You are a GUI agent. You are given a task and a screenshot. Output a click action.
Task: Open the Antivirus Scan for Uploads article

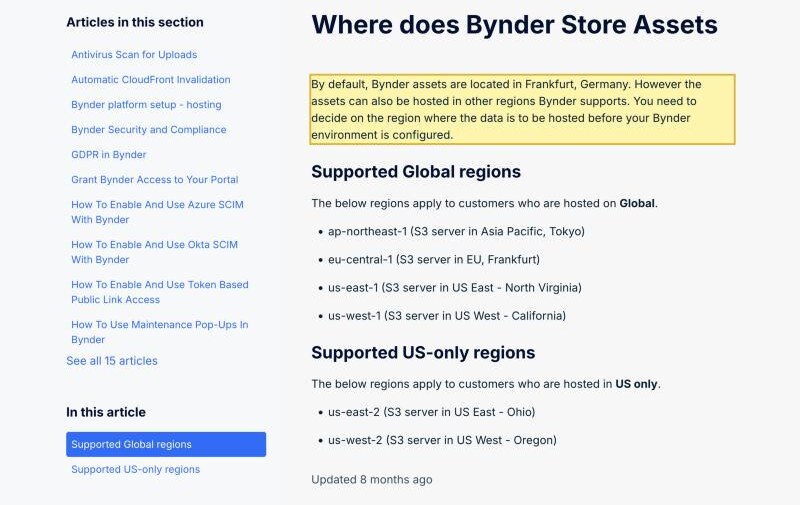[134, 55]
